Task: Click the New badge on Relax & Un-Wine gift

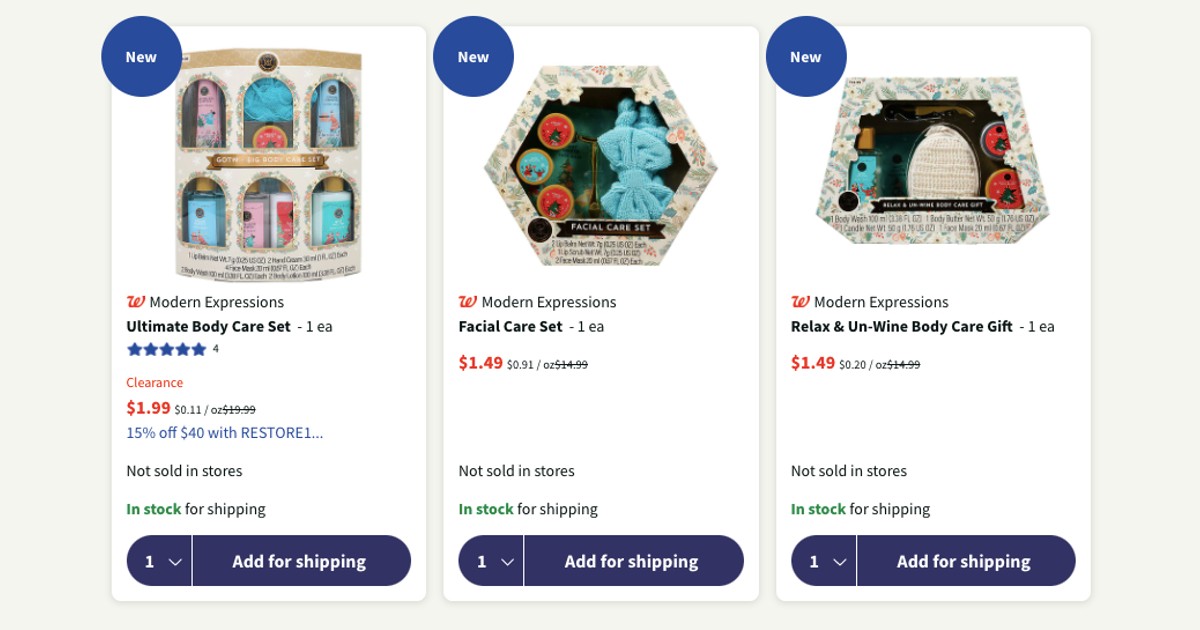Action: coord(805,57)
